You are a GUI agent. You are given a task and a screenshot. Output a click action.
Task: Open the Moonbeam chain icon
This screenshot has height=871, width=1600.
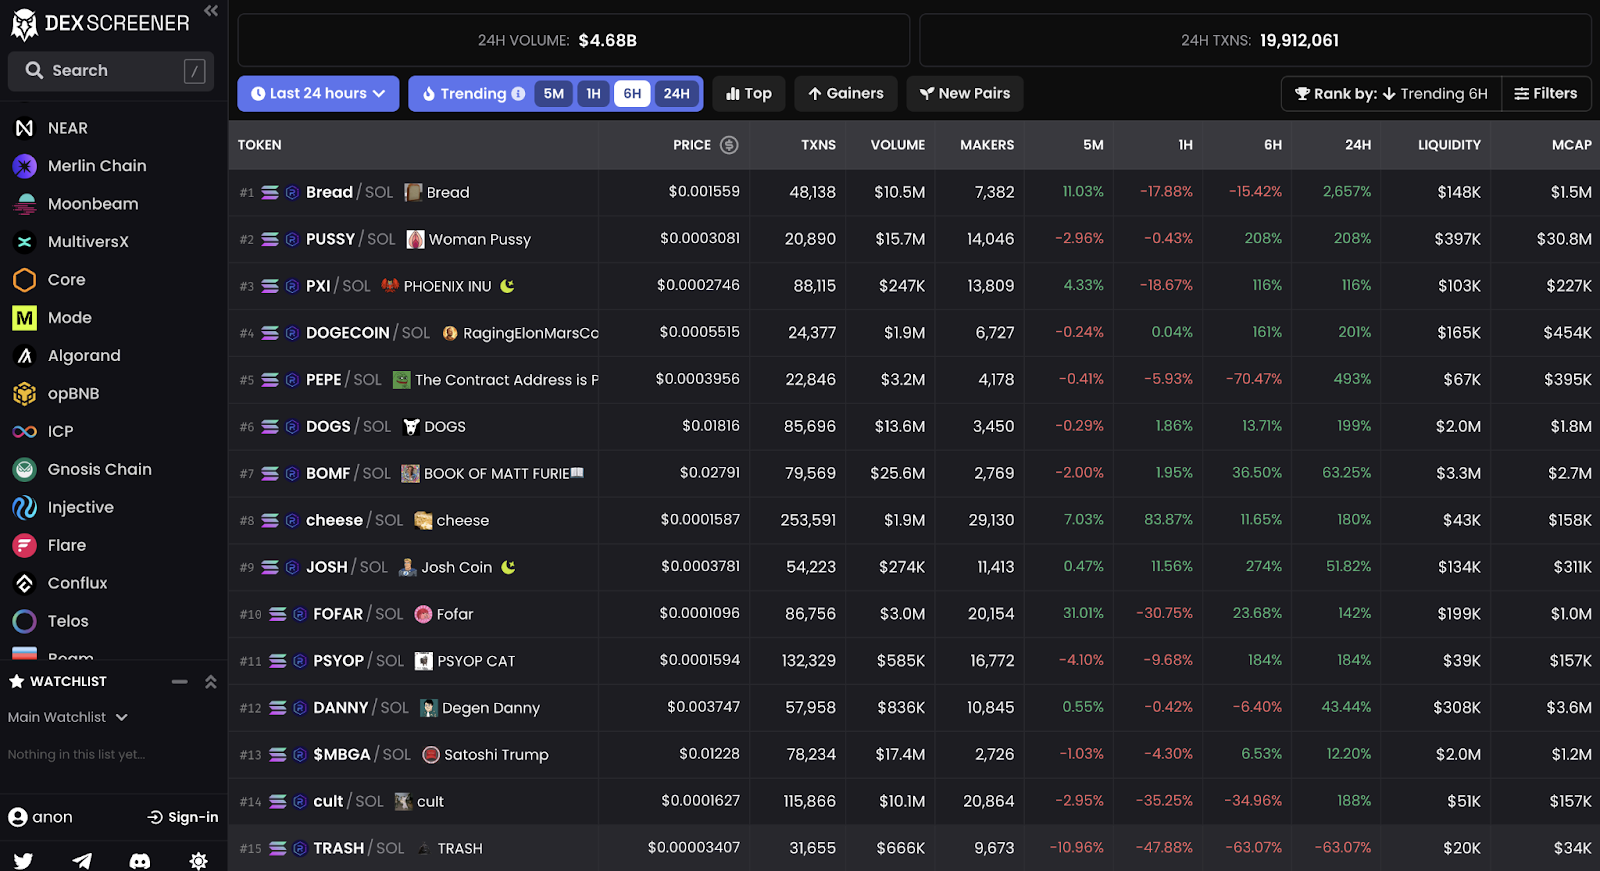(x=25, y=204)
